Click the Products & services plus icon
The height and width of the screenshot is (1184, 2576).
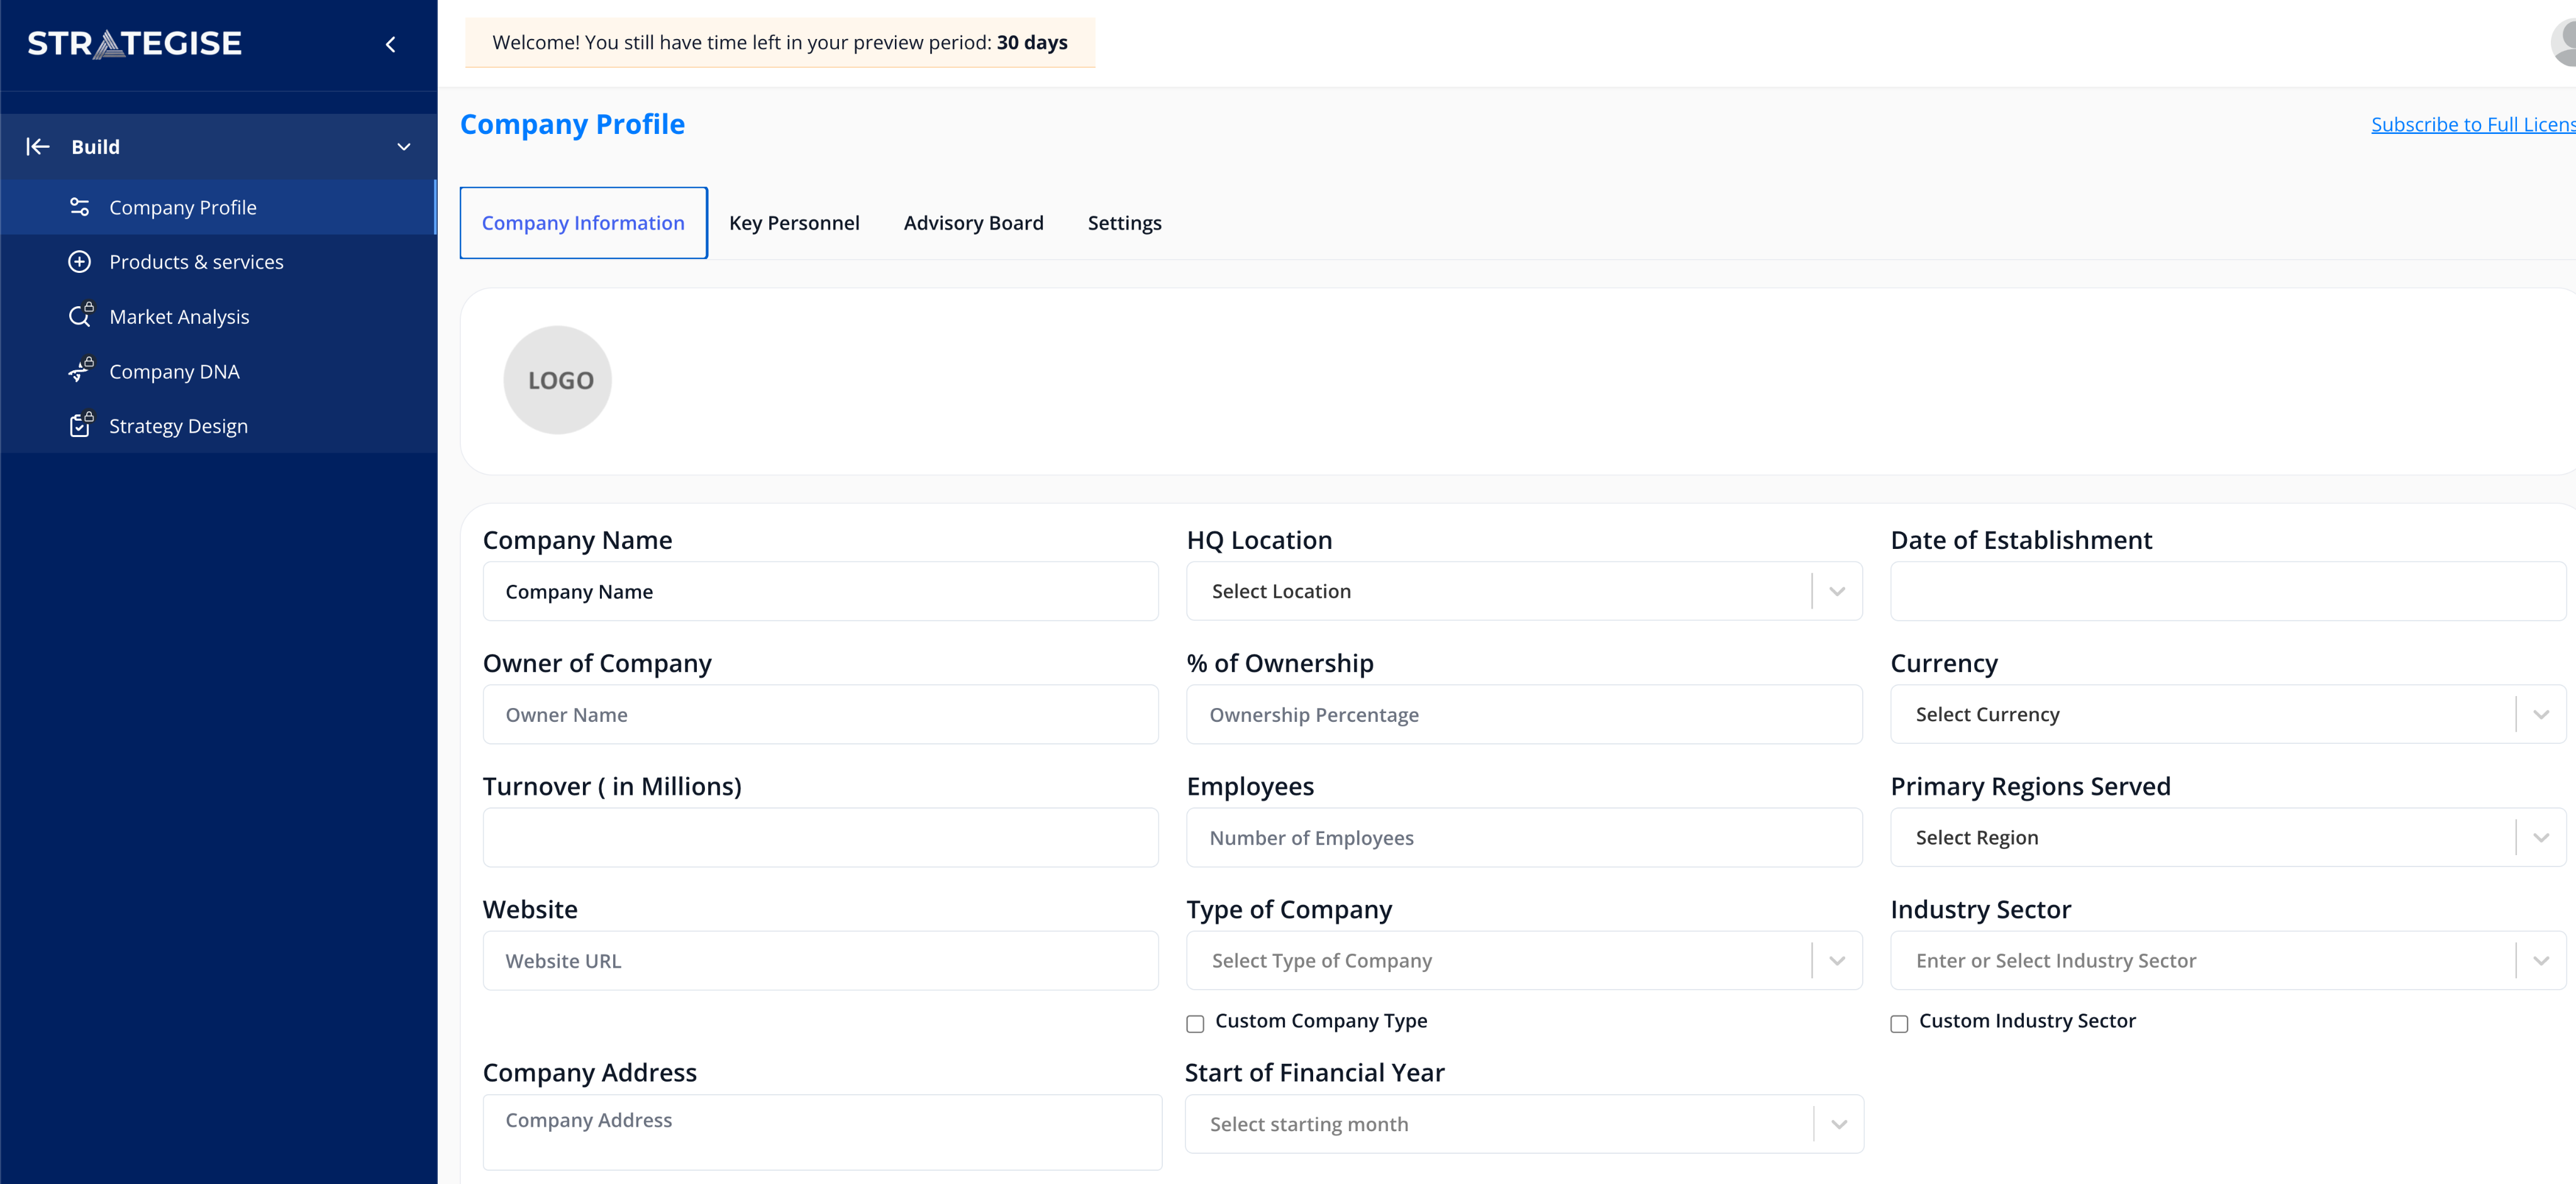(x=80, y=261)
